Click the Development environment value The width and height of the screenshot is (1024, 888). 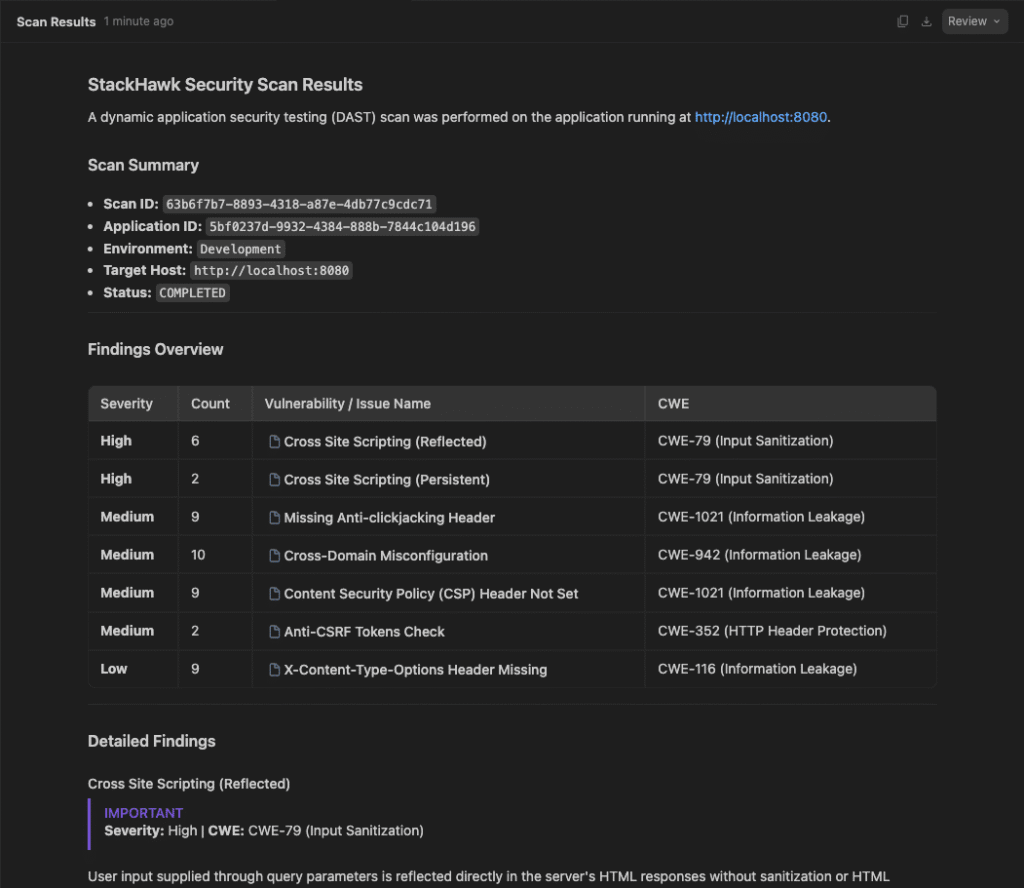pos(240,249)
